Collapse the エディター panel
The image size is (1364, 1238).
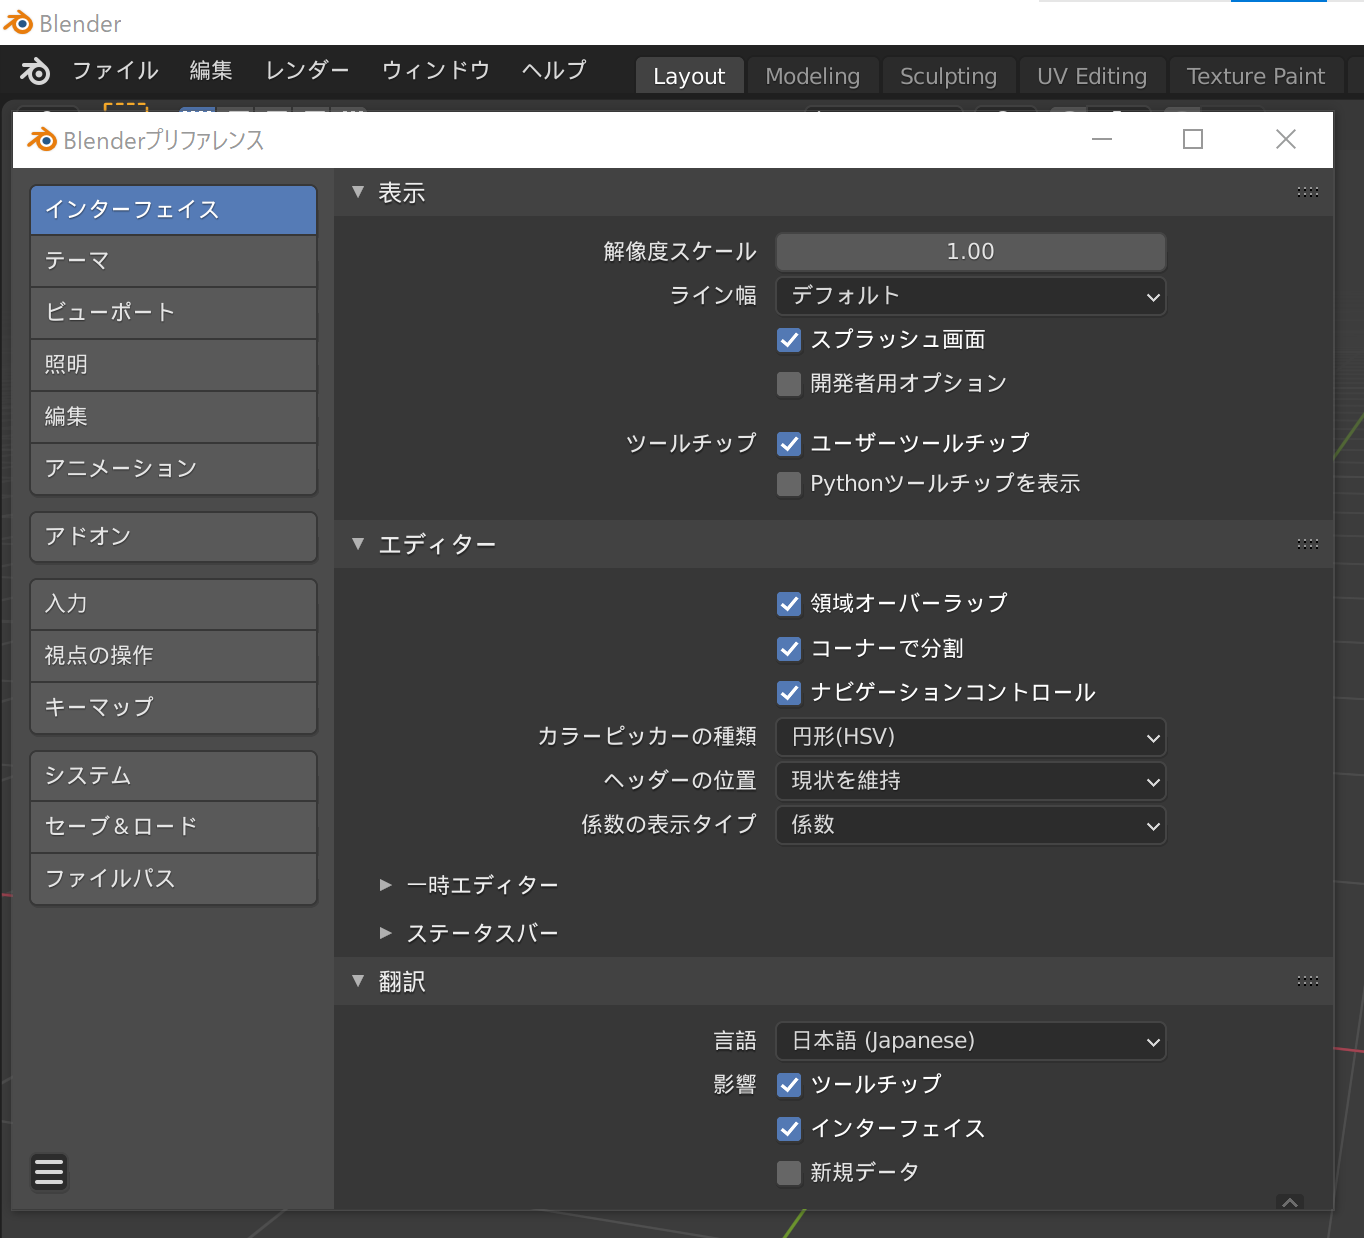358,544
